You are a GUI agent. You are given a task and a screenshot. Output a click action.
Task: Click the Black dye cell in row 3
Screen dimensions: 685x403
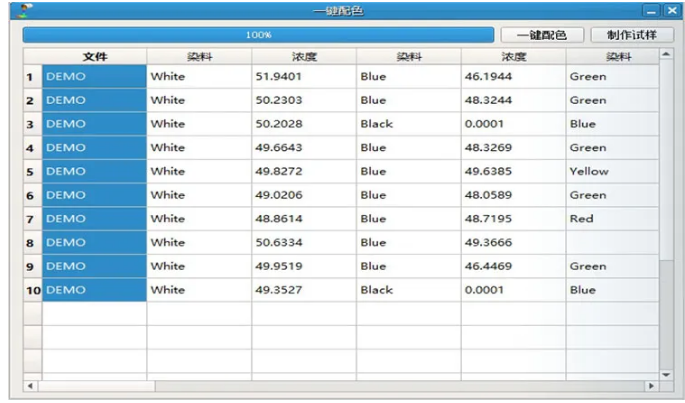(x=408, y=124)
